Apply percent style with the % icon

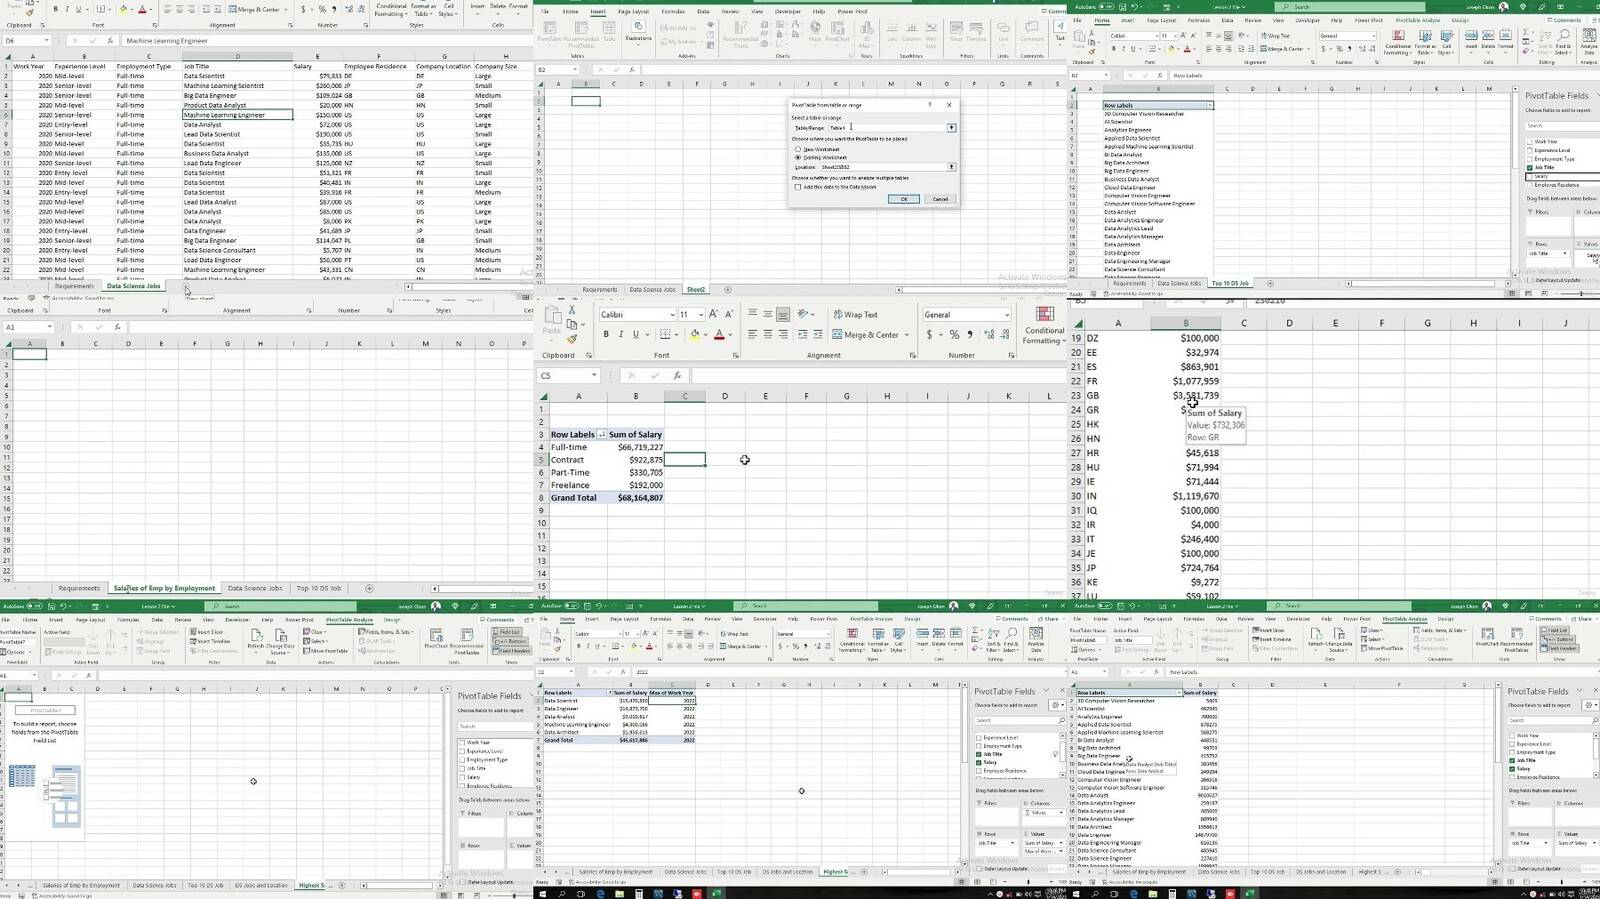point(954,335)
